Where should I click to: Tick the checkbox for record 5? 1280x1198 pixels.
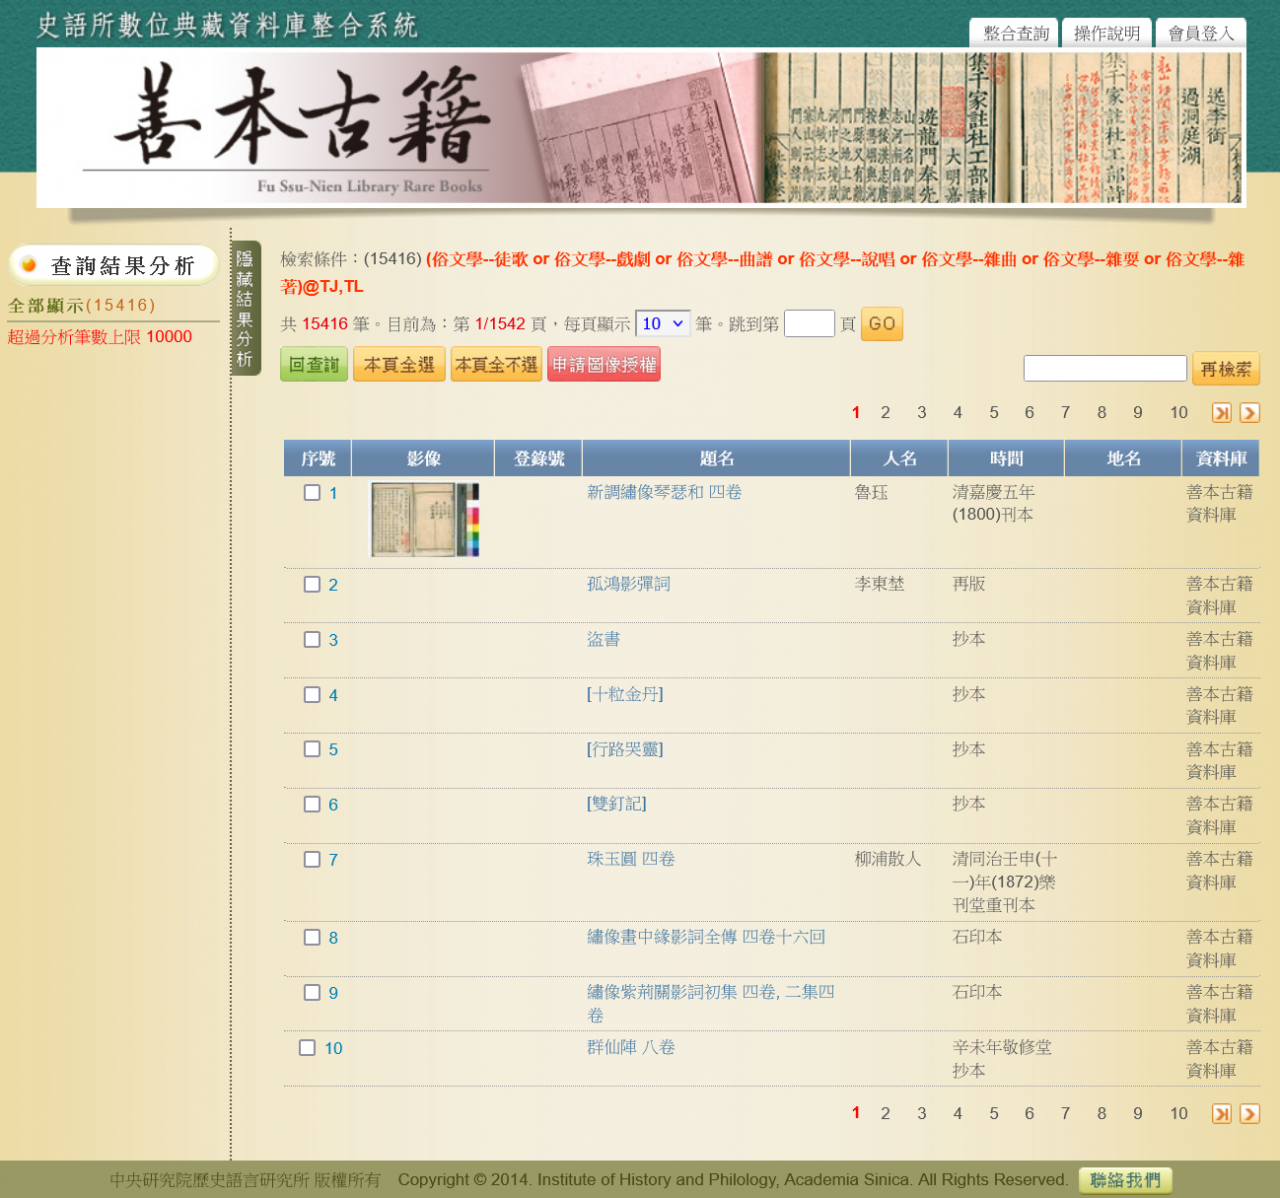[312, 749]
